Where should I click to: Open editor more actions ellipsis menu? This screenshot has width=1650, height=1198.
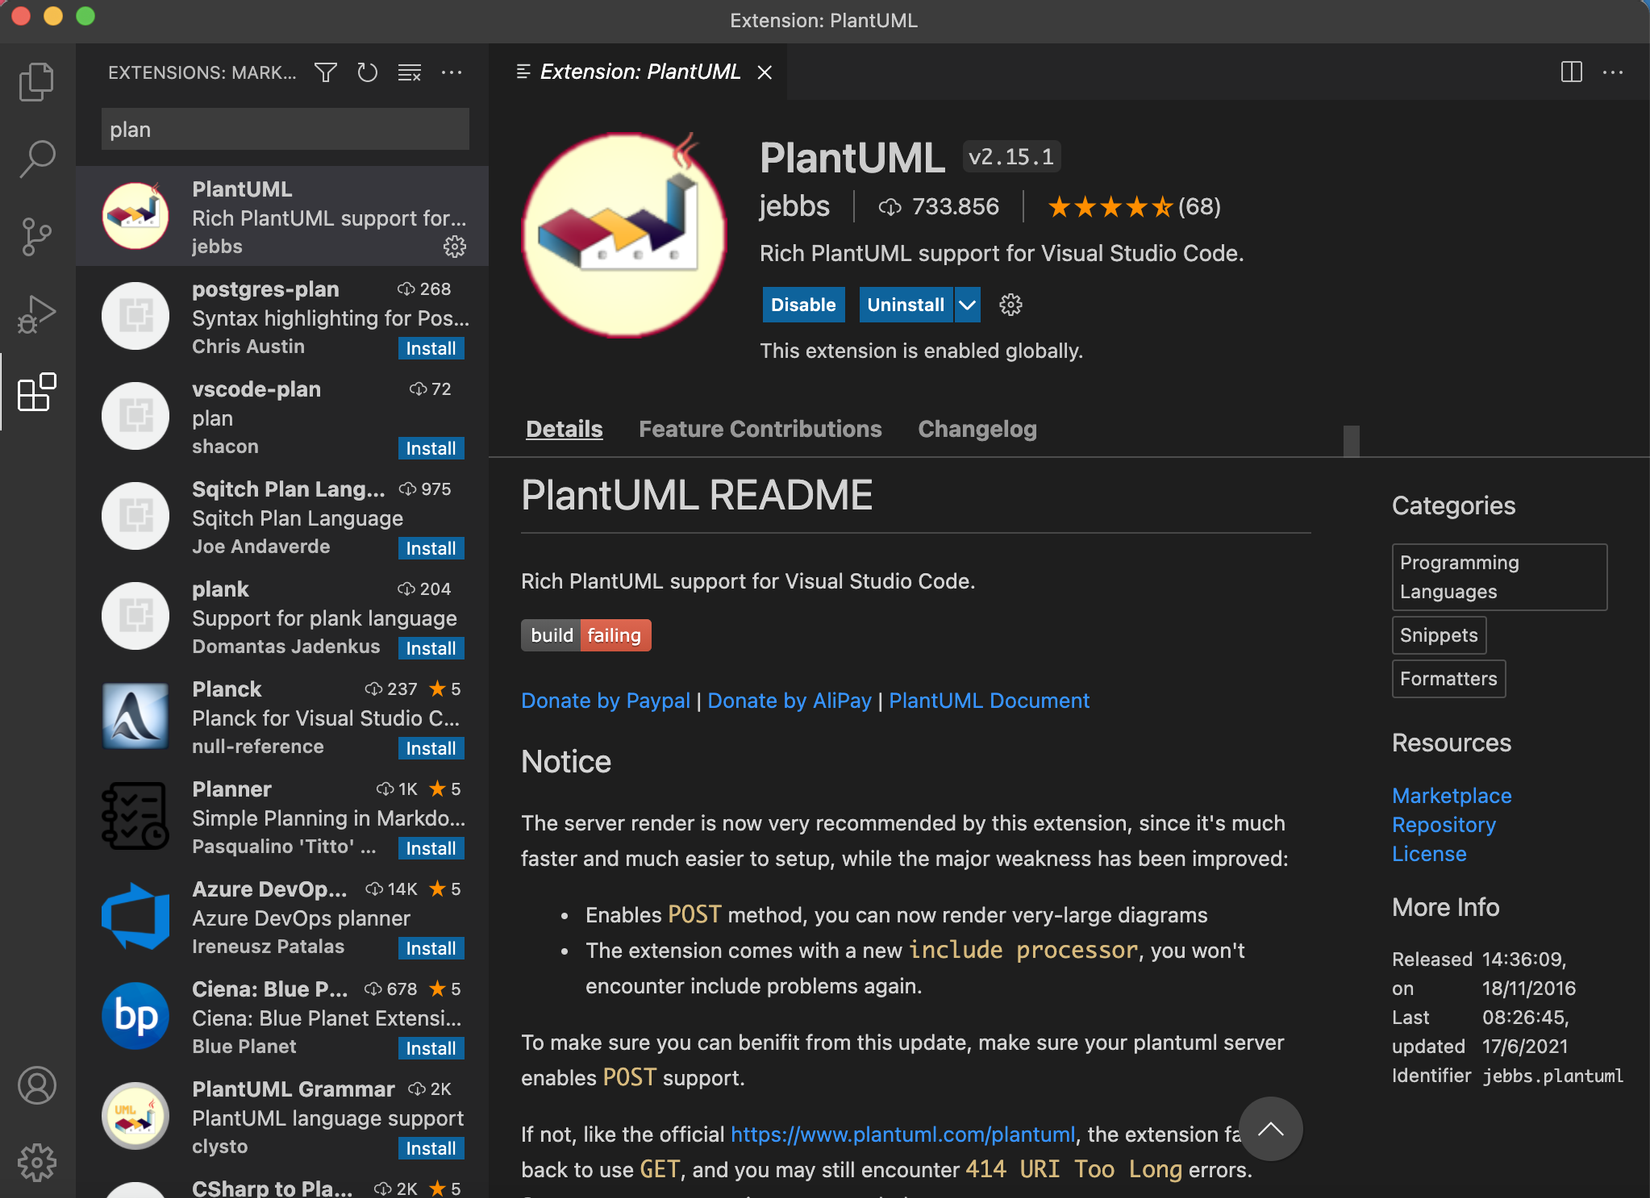click(1613, 72)
